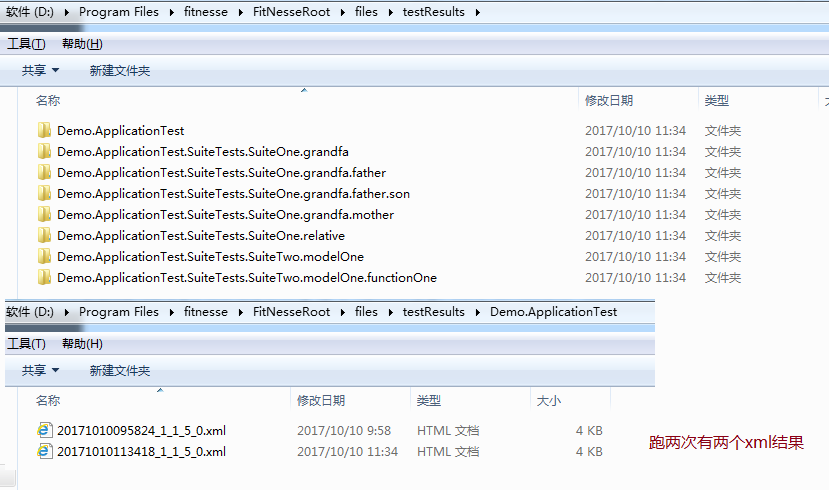Select Demo.ApplicationTest.SuiteTests.SuiteOne.grandfa name
This screenshot has width=829, height=490.
[203, 152]
